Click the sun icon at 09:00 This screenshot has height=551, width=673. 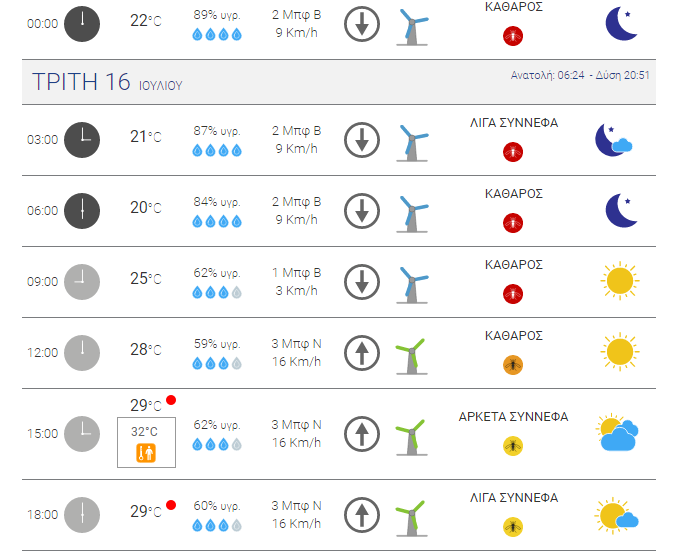(620, 281)
